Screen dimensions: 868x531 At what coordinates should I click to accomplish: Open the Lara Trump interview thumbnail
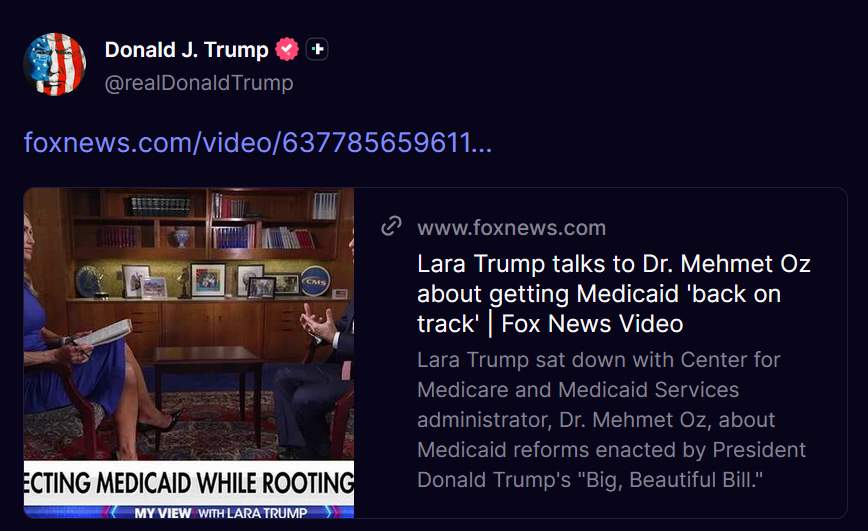pyautogui.click(x=189, y=353)
